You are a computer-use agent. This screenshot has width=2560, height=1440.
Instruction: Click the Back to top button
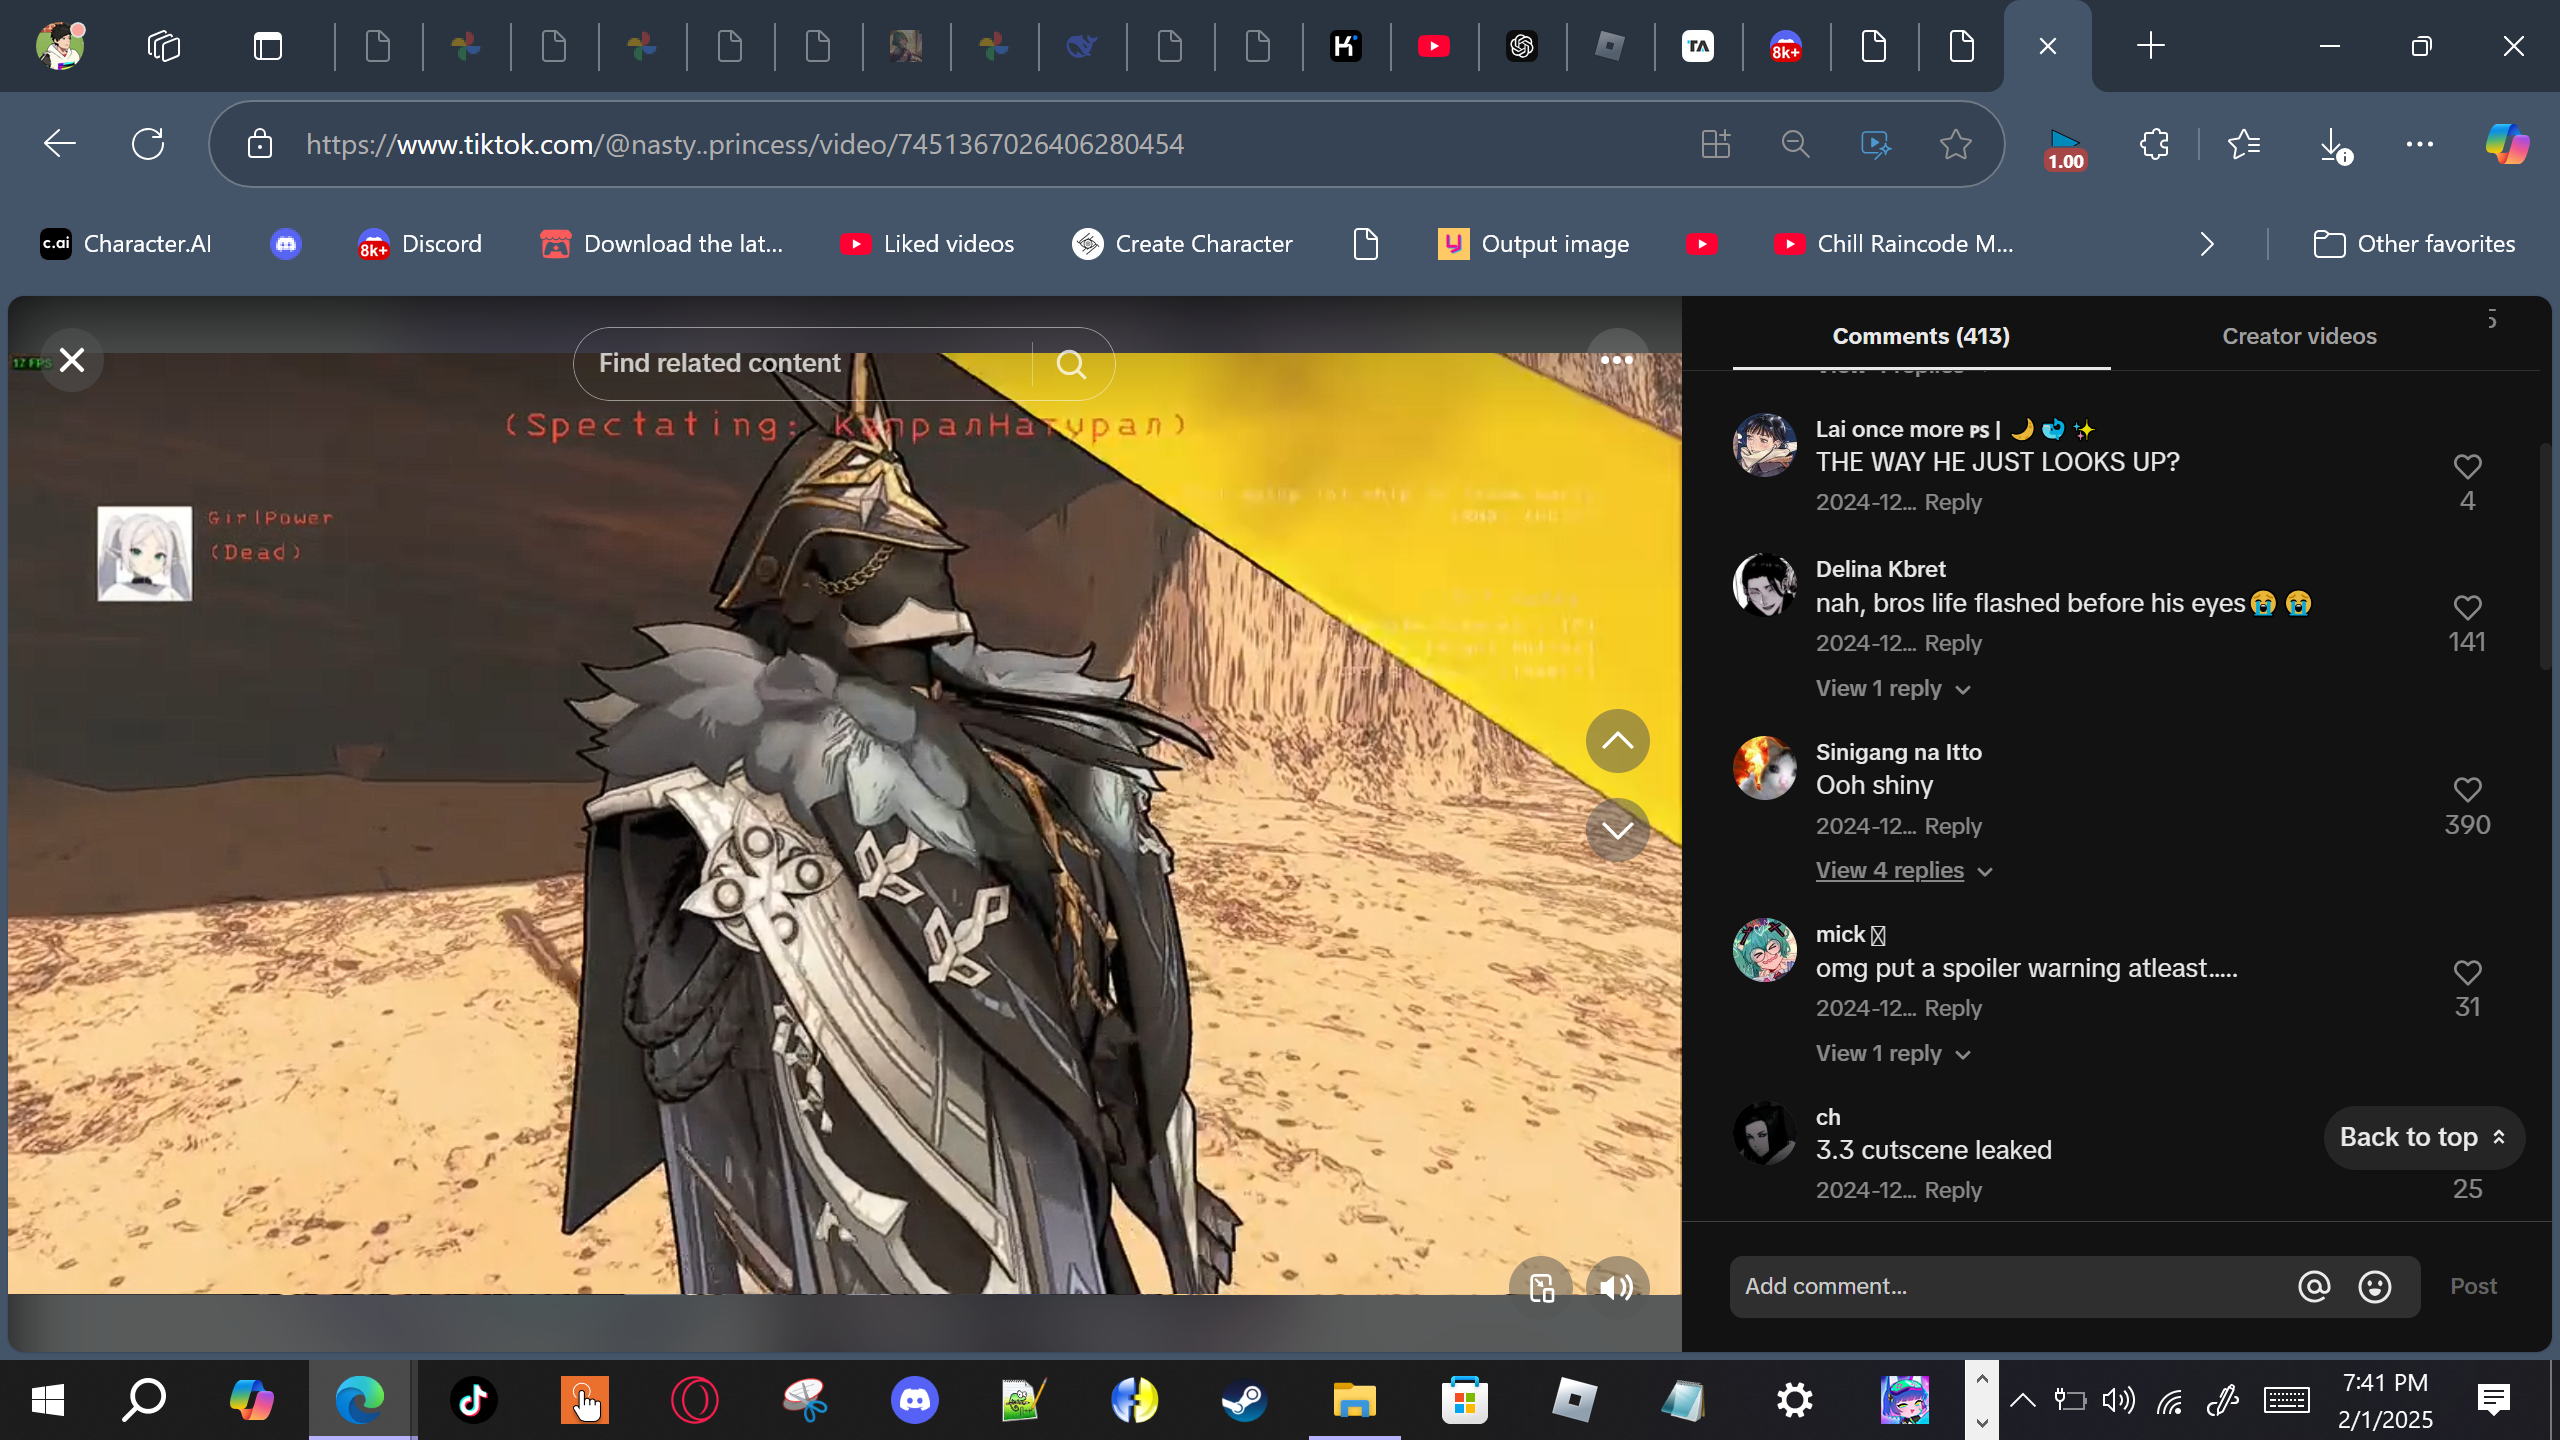click(2423, 1138)
